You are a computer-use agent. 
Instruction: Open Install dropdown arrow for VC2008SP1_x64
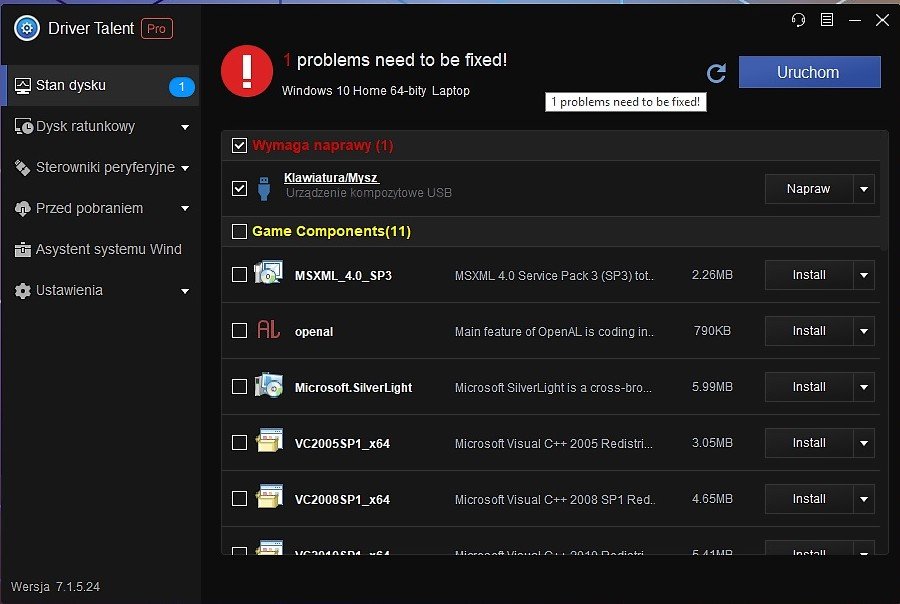(x=864, y=499)
